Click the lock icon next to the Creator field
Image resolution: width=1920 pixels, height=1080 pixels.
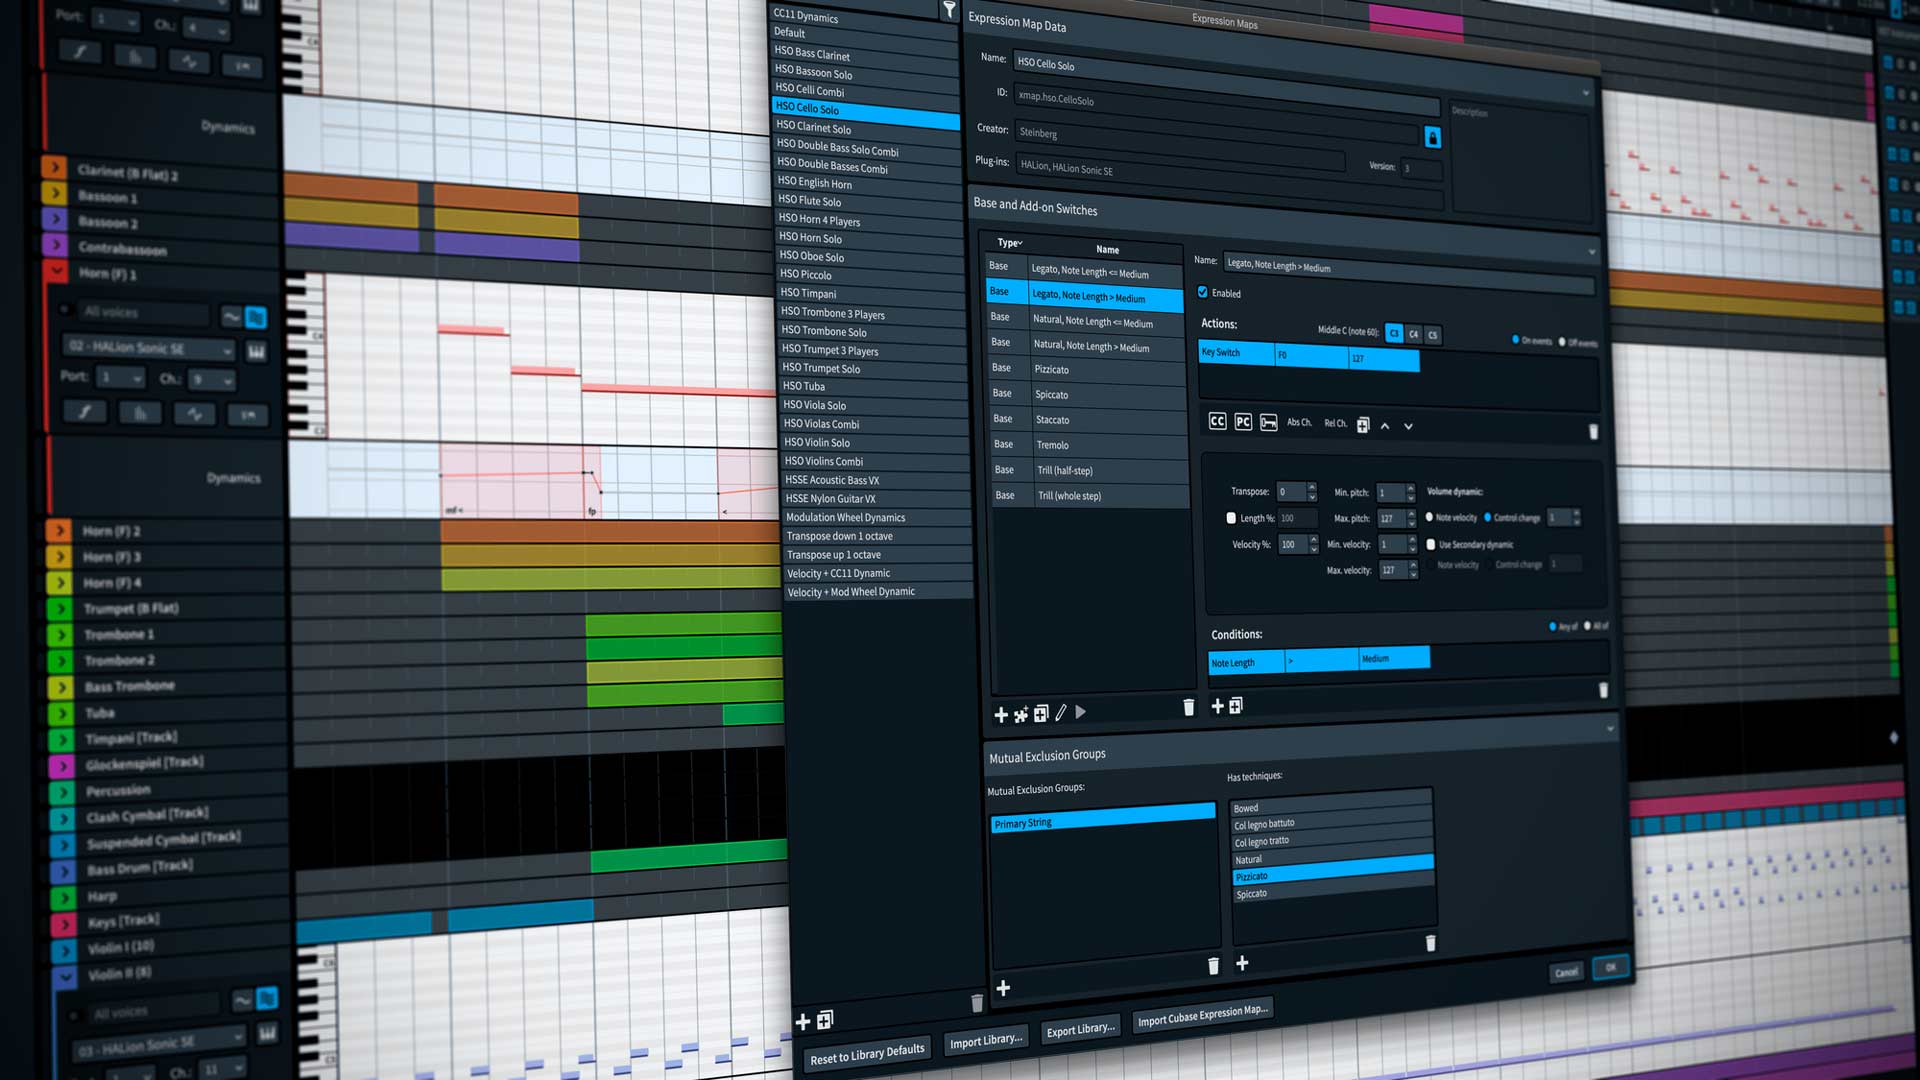(1434, 138)
